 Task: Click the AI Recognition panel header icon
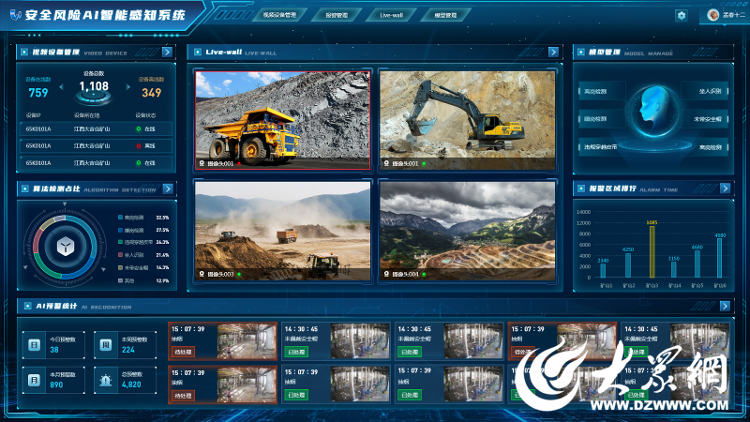pos(28,306)
